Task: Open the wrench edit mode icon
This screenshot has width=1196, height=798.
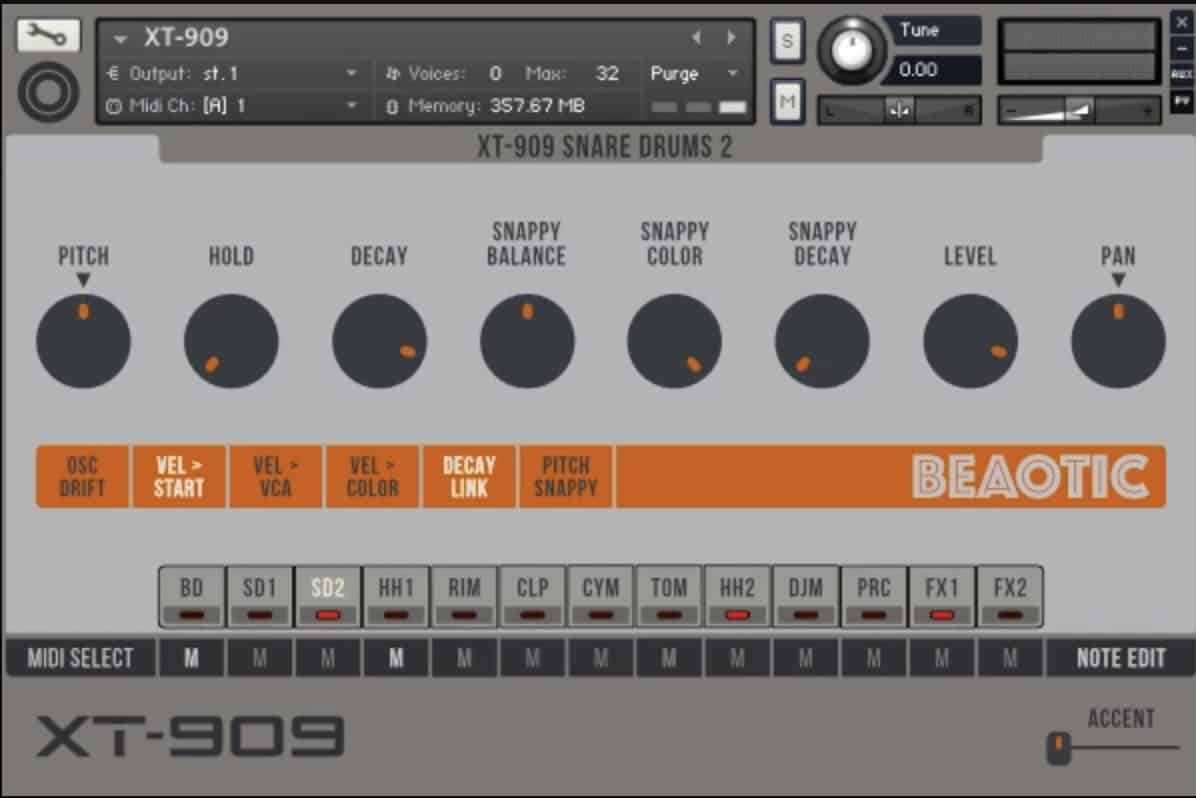Action: [48, 35]
